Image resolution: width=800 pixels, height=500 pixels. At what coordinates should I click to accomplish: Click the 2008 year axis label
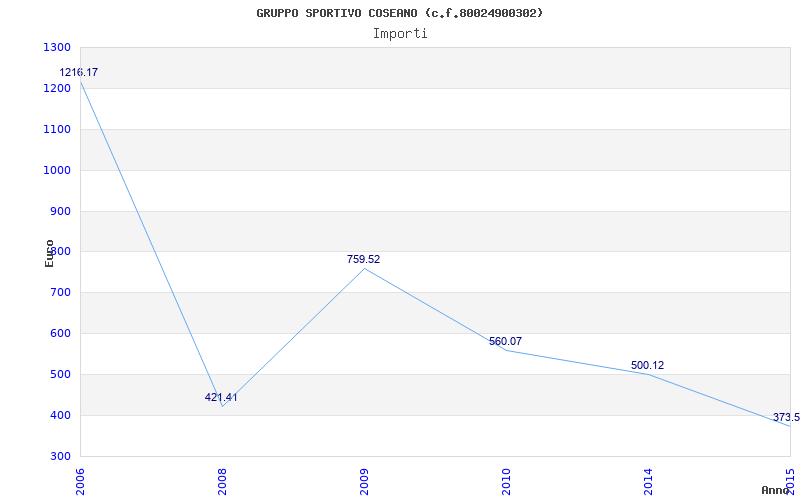(222, 482)
